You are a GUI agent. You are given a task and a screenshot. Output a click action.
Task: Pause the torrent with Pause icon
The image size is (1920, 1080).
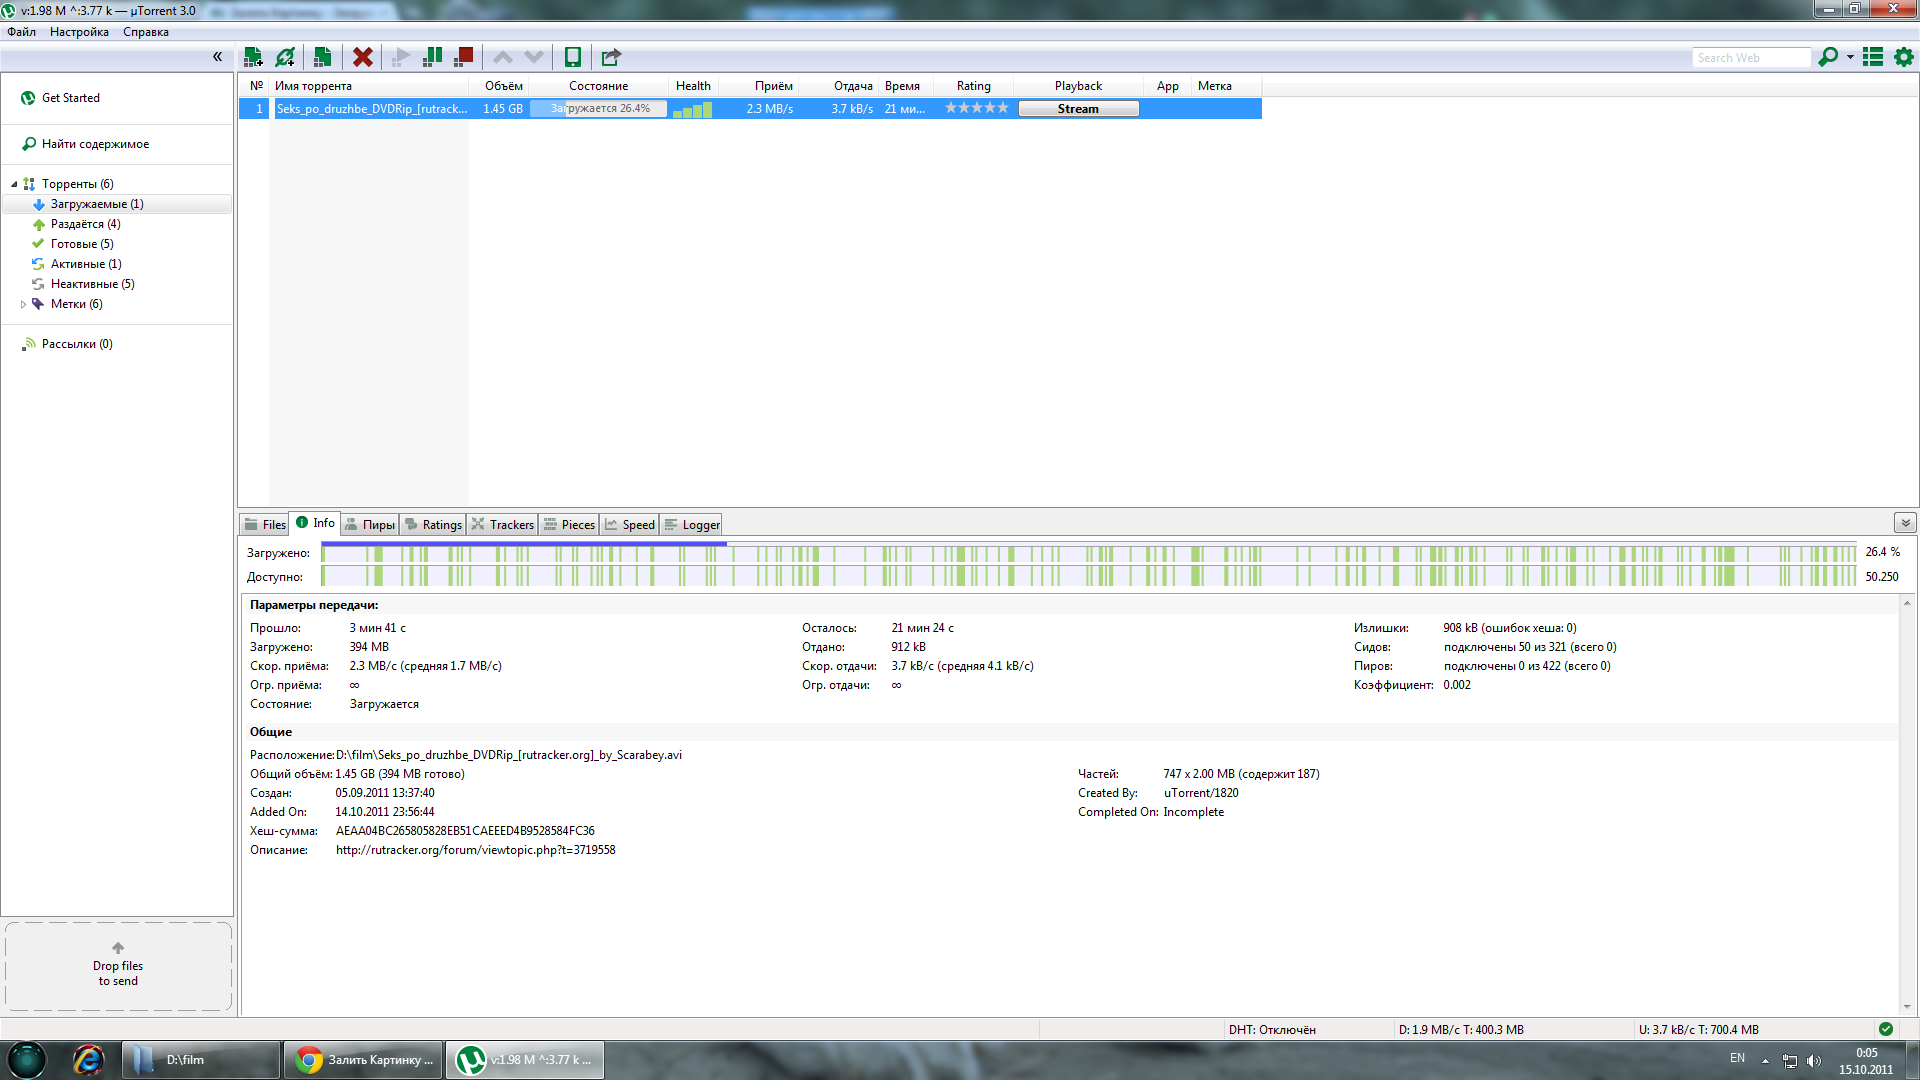click(x=433, y=57)
